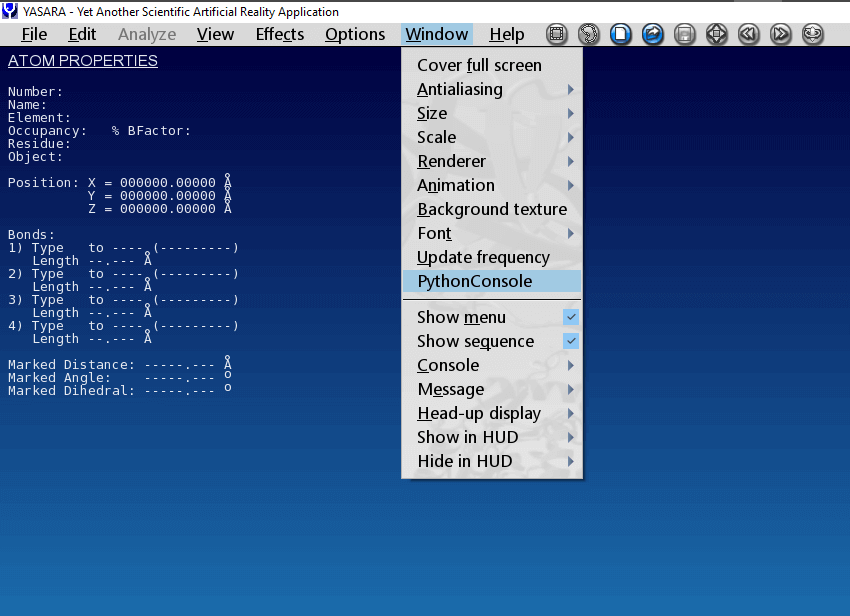Image resolution: width=850 pixels, height=616 pixels.
Task: Click the Scale menu label
Action: 436,137
